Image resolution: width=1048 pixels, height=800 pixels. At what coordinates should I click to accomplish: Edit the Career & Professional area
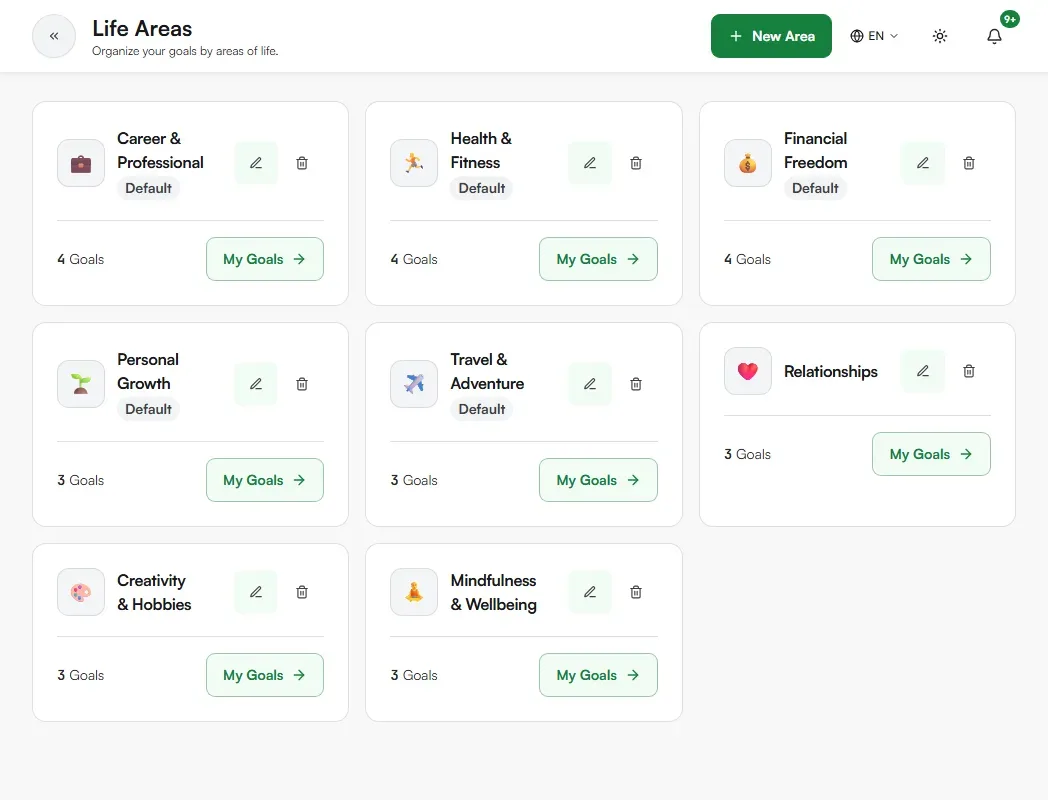tap(256, 163)
